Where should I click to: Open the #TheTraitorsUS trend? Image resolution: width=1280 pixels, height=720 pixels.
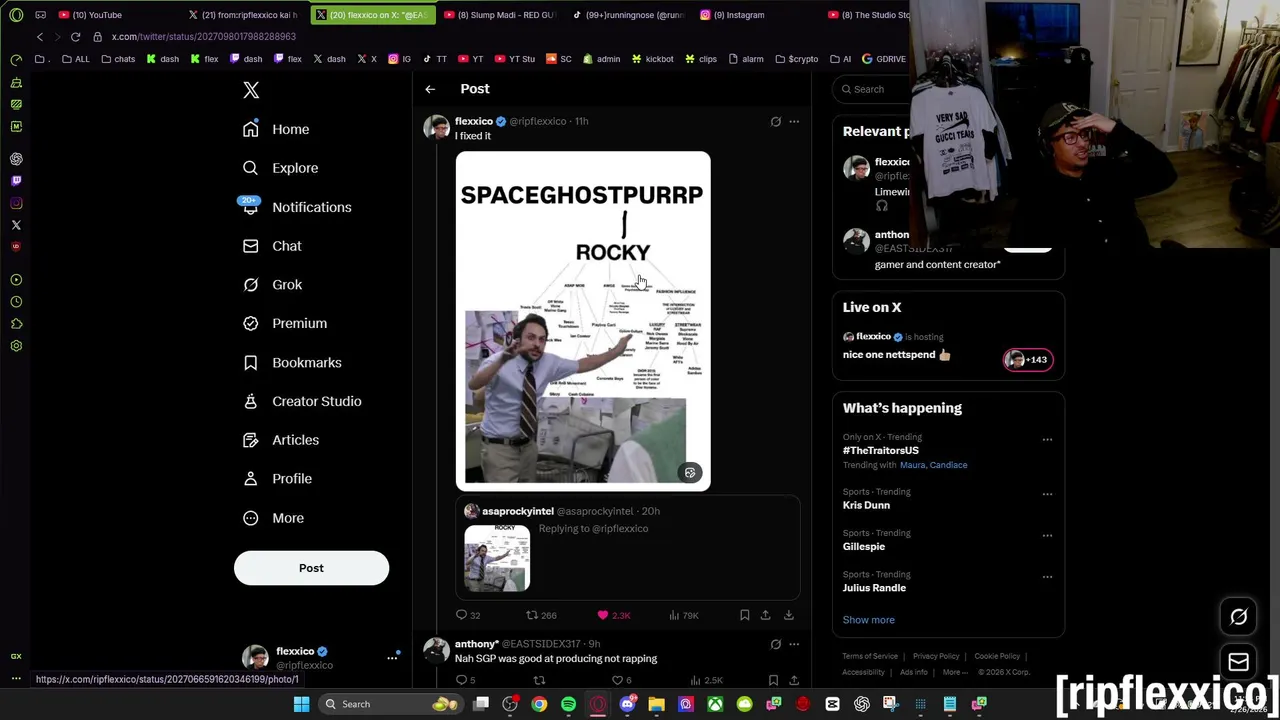pos(881,451)
